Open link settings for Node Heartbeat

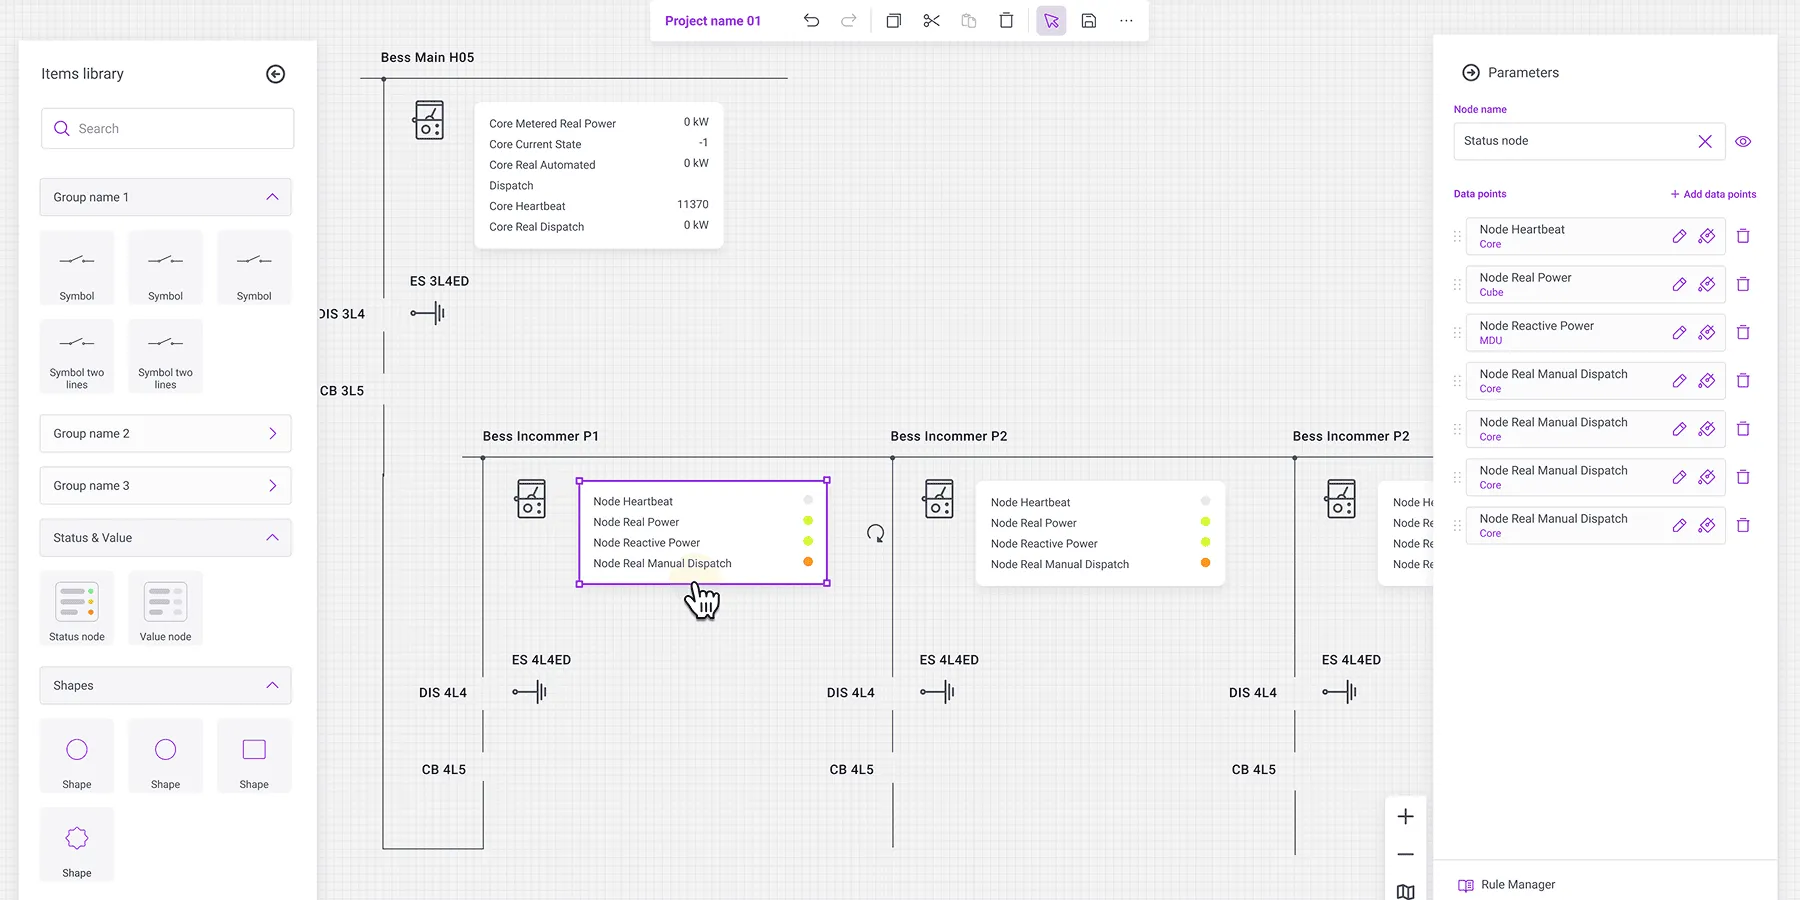tap(1707, 237)
